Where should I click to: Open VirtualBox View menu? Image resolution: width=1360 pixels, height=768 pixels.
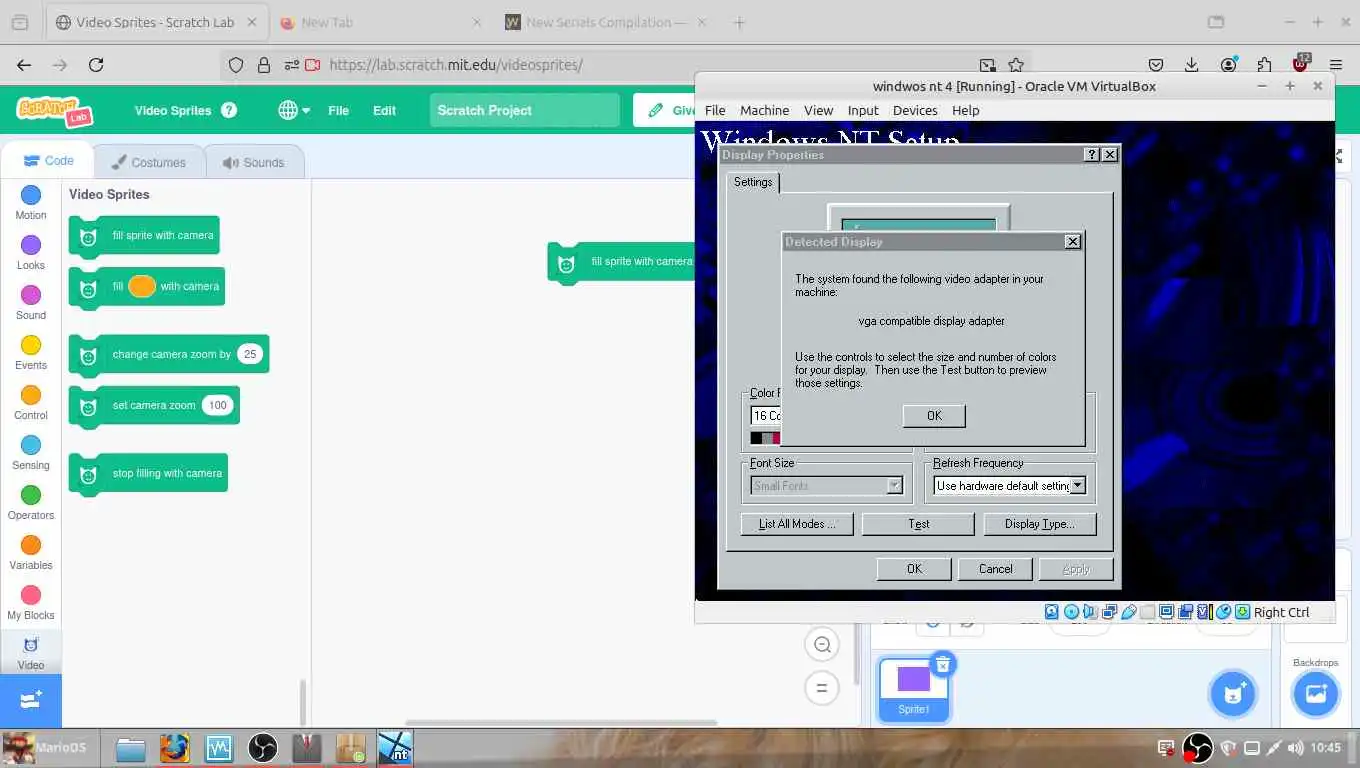click(818, 110)
